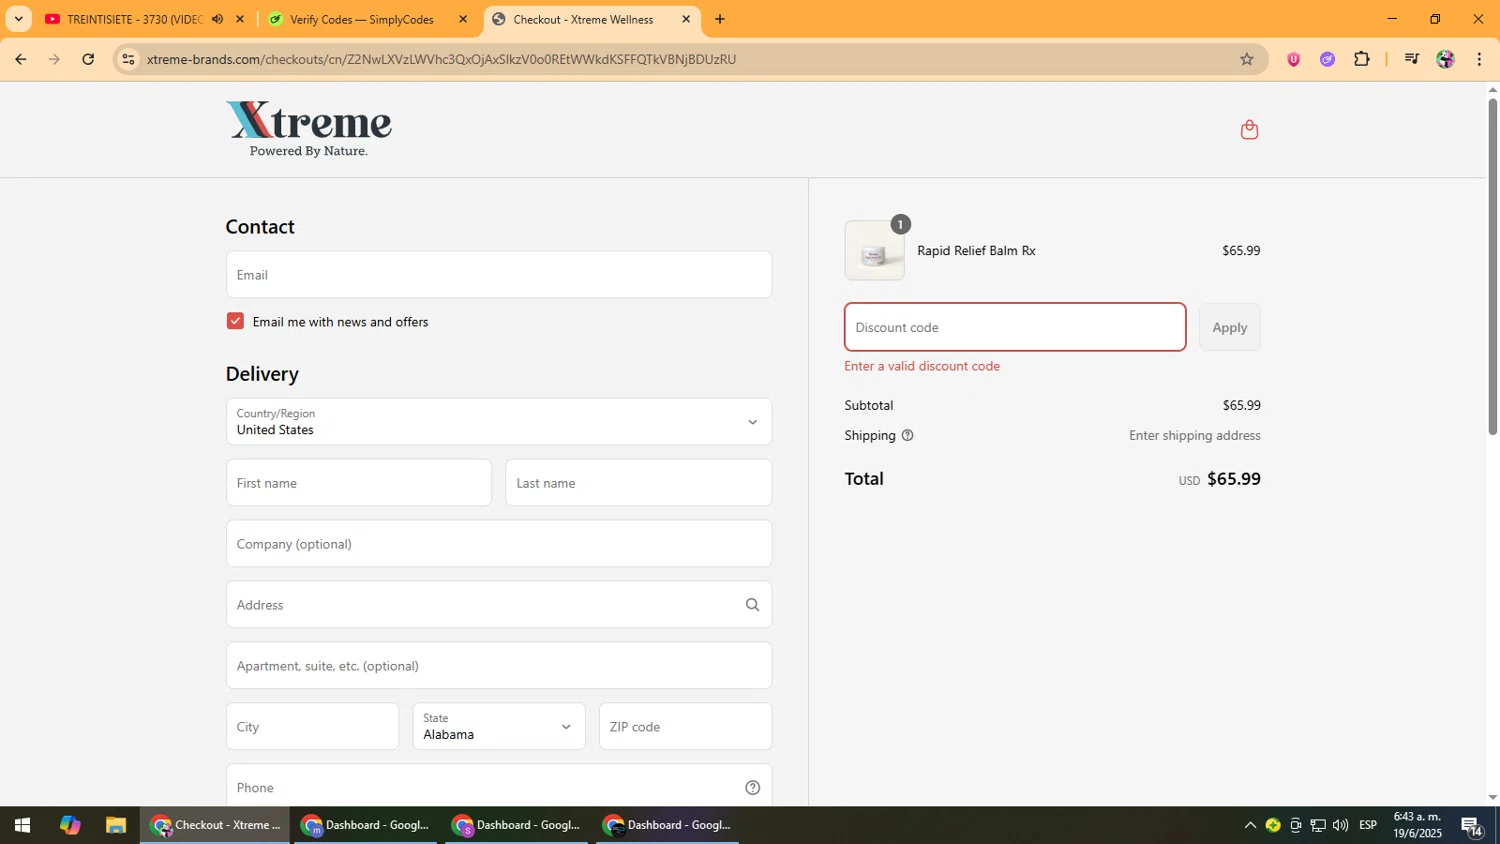
Task: Select Checkout Xtreme taskbar button
Action: tap(214, 825)
